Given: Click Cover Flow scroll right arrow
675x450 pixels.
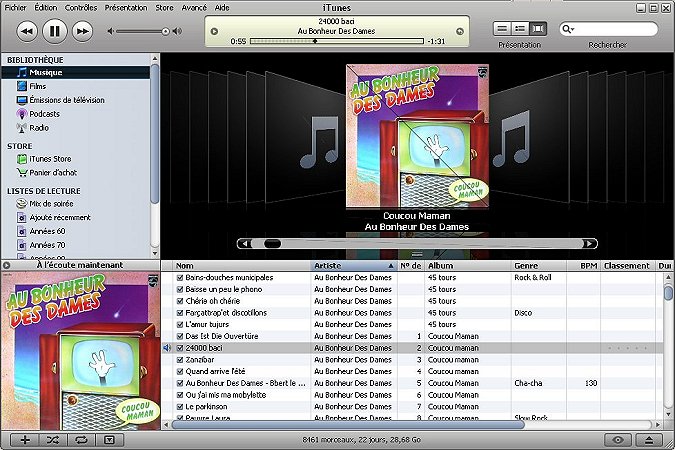Looking at the screenshot, I should coord(588,244).
